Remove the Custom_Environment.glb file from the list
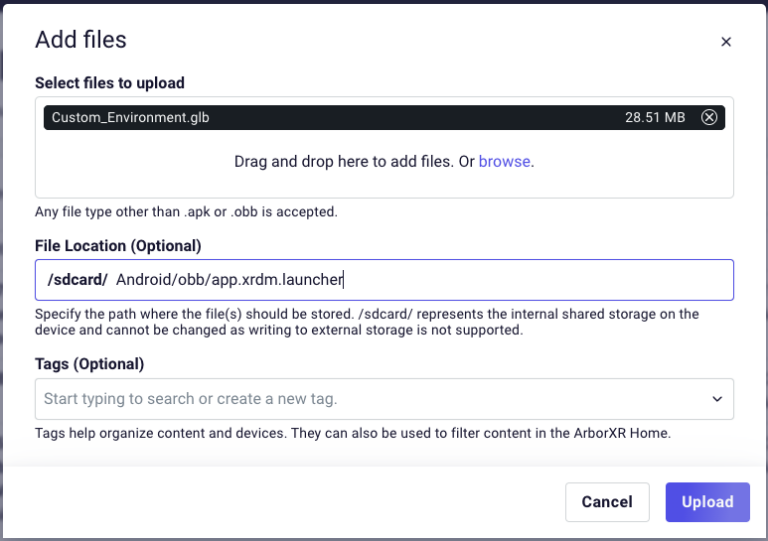Screen dimensions: 768x541 [709, 117]
